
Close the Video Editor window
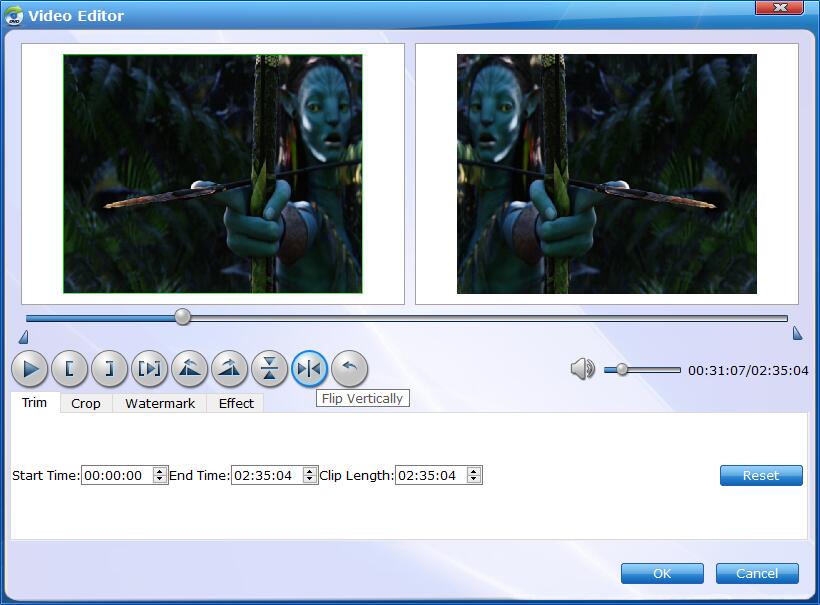[780, 7]
